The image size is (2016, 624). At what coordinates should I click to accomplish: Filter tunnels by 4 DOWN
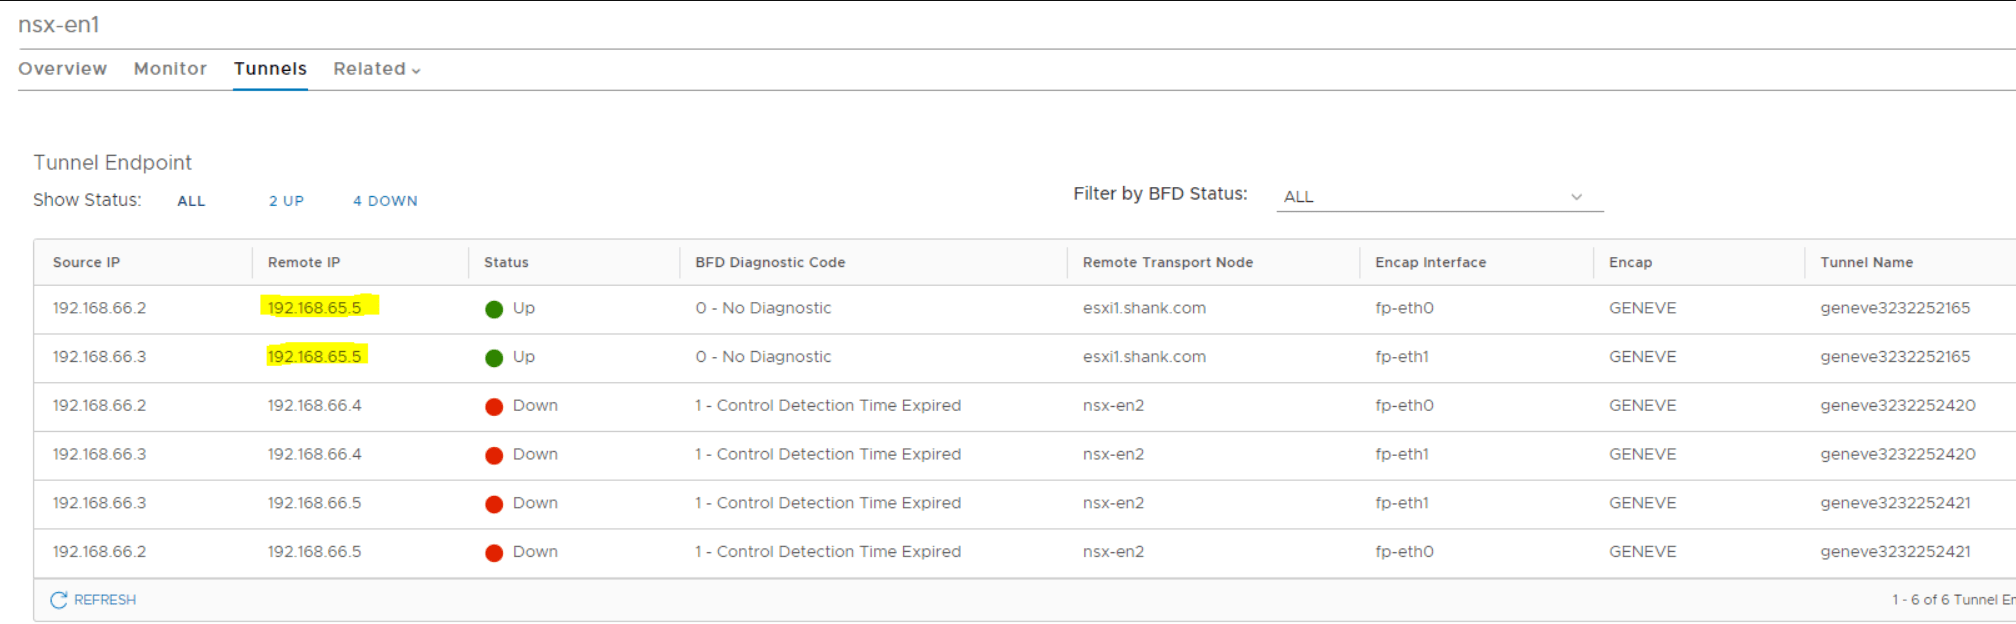click(x=385, y=201)
